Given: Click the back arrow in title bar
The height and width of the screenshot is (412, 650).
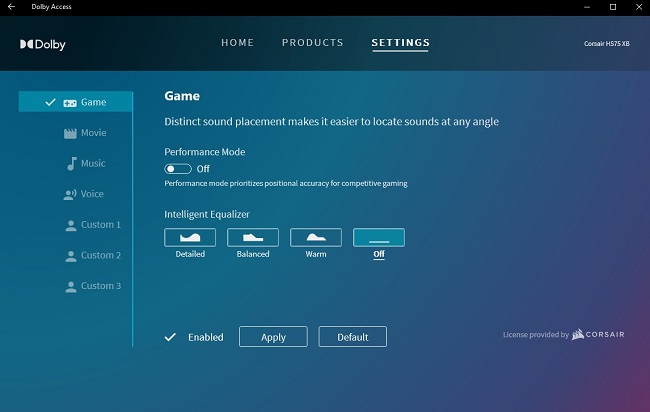Looking at the screenshot, I should 11,7.
